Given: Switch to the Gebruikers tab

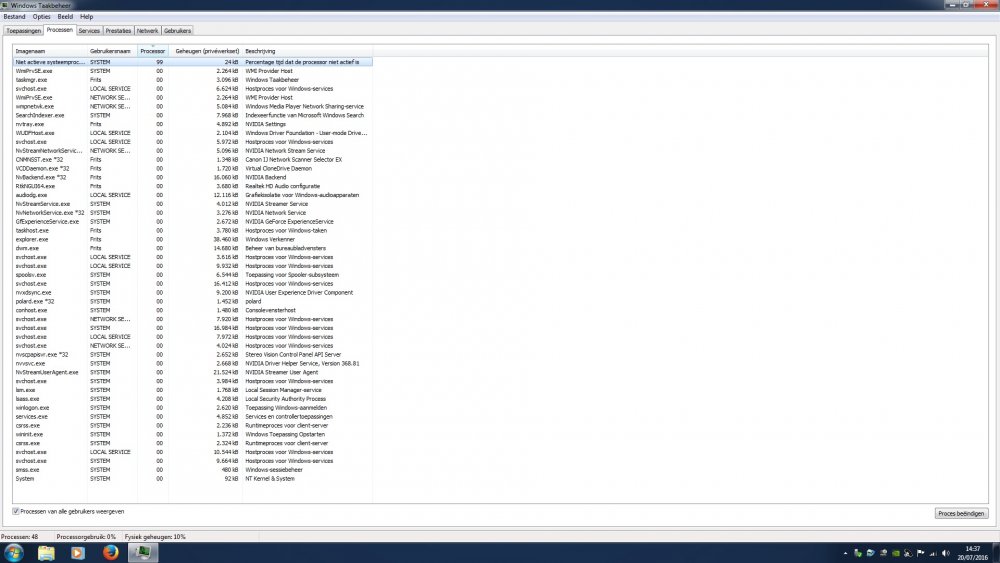Looking at the screenshot, I should click(177, 31).
